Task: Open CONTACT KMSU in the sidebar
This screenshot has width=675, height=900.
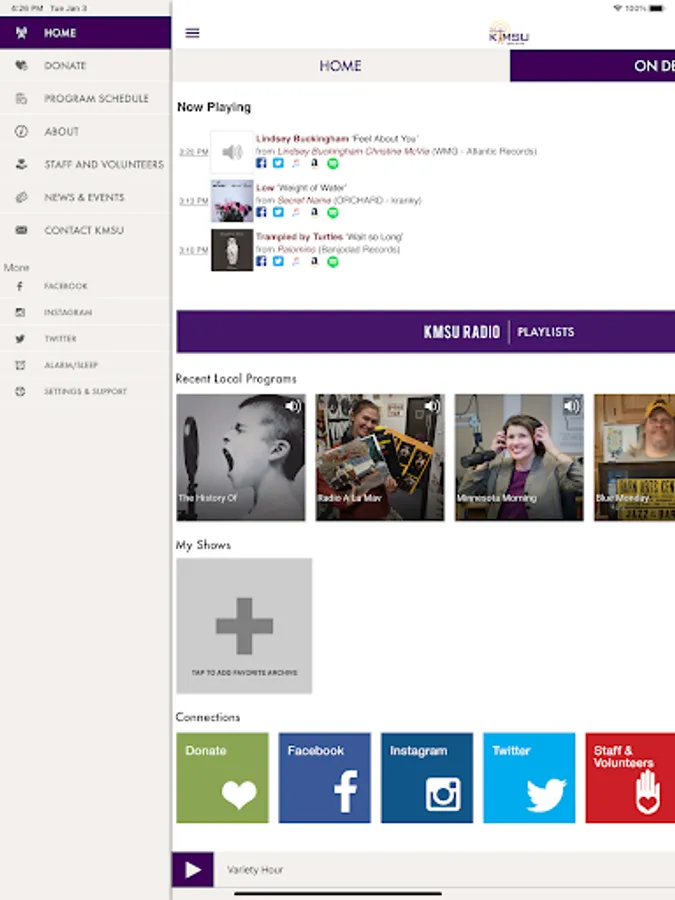Action: [x=85, y=230]
